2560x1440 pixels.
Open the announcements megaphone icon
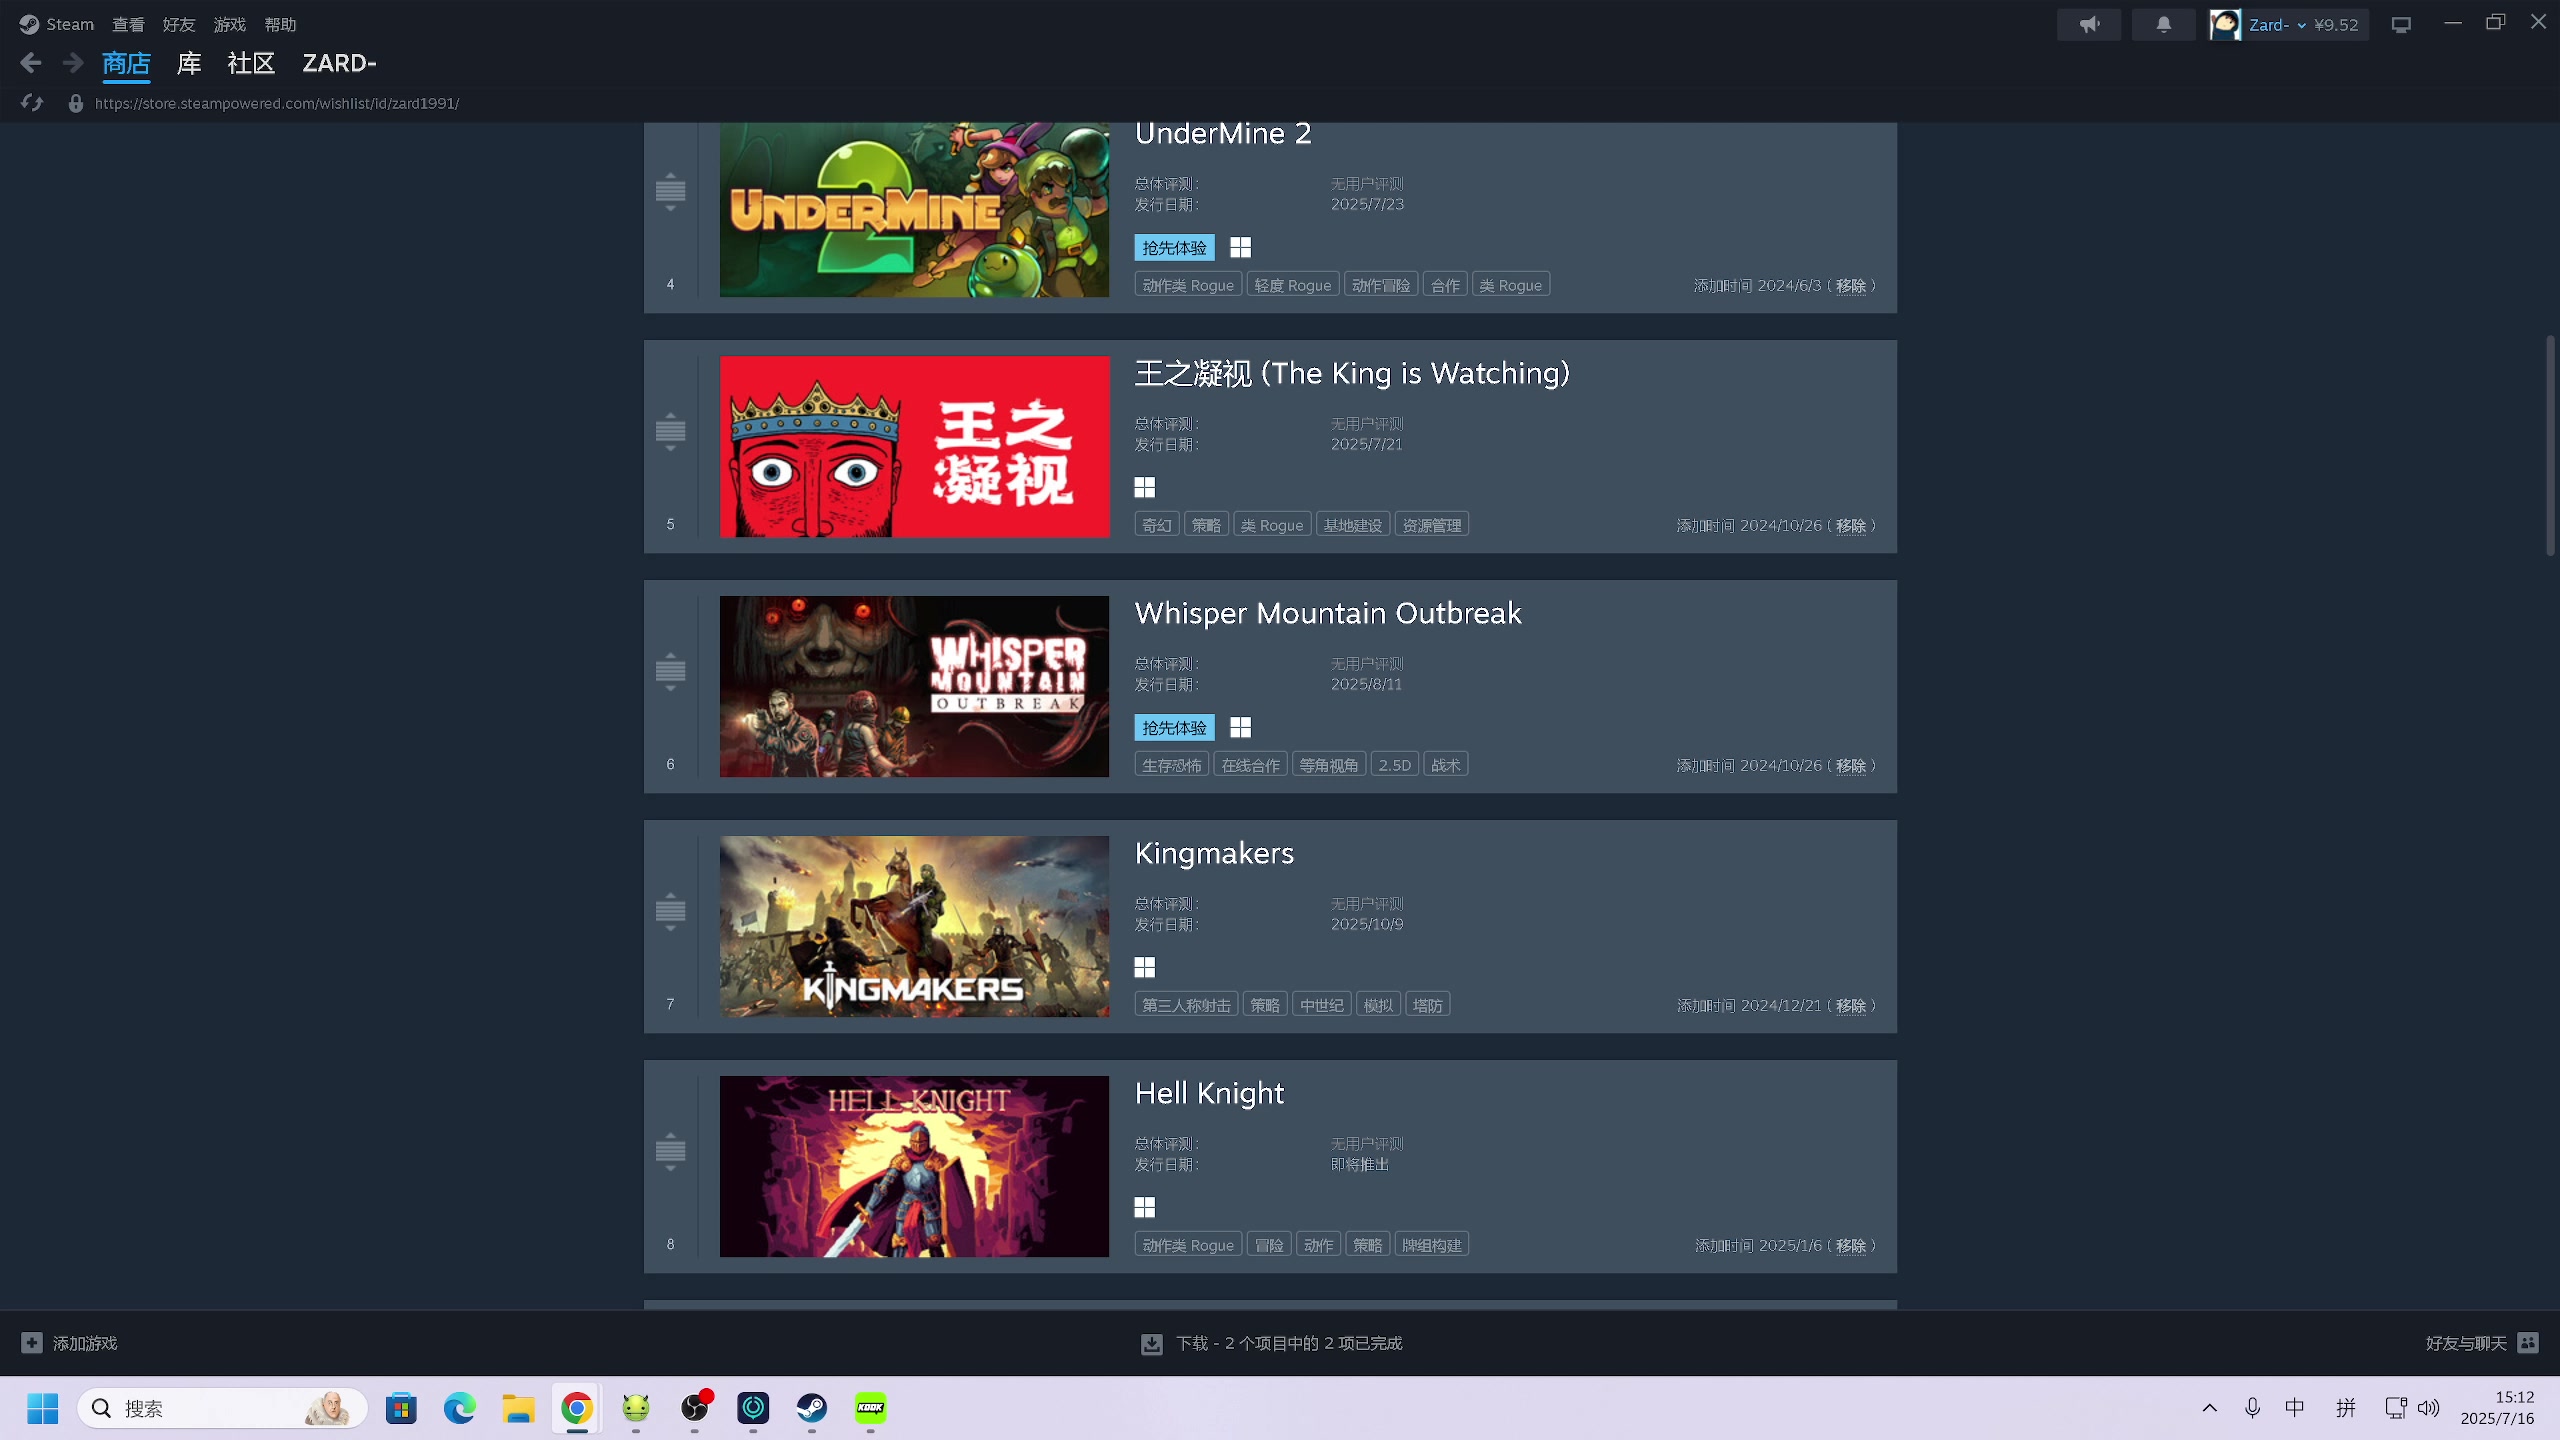(x=2089, y=24)
